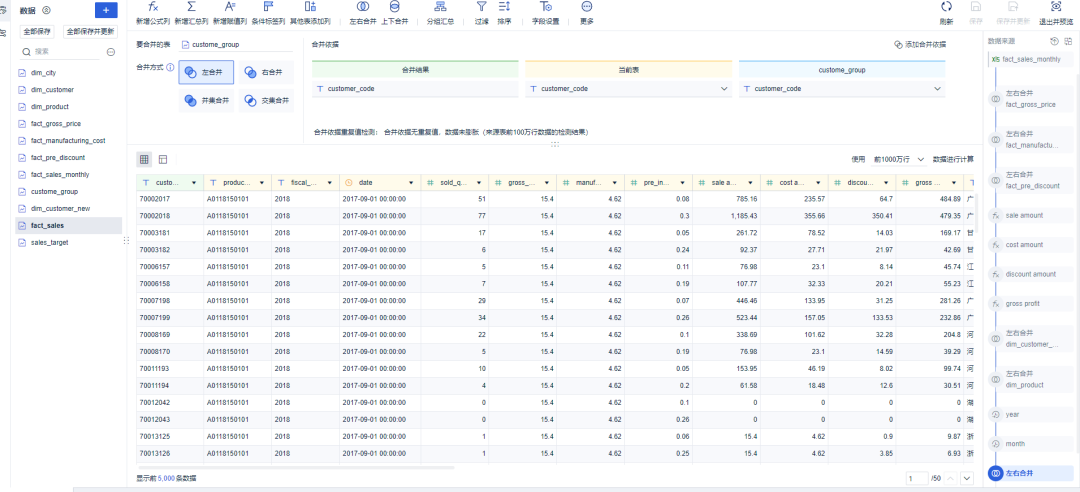Click 全部保存 save all button
1080x492 pixels.
click(35, 32)
